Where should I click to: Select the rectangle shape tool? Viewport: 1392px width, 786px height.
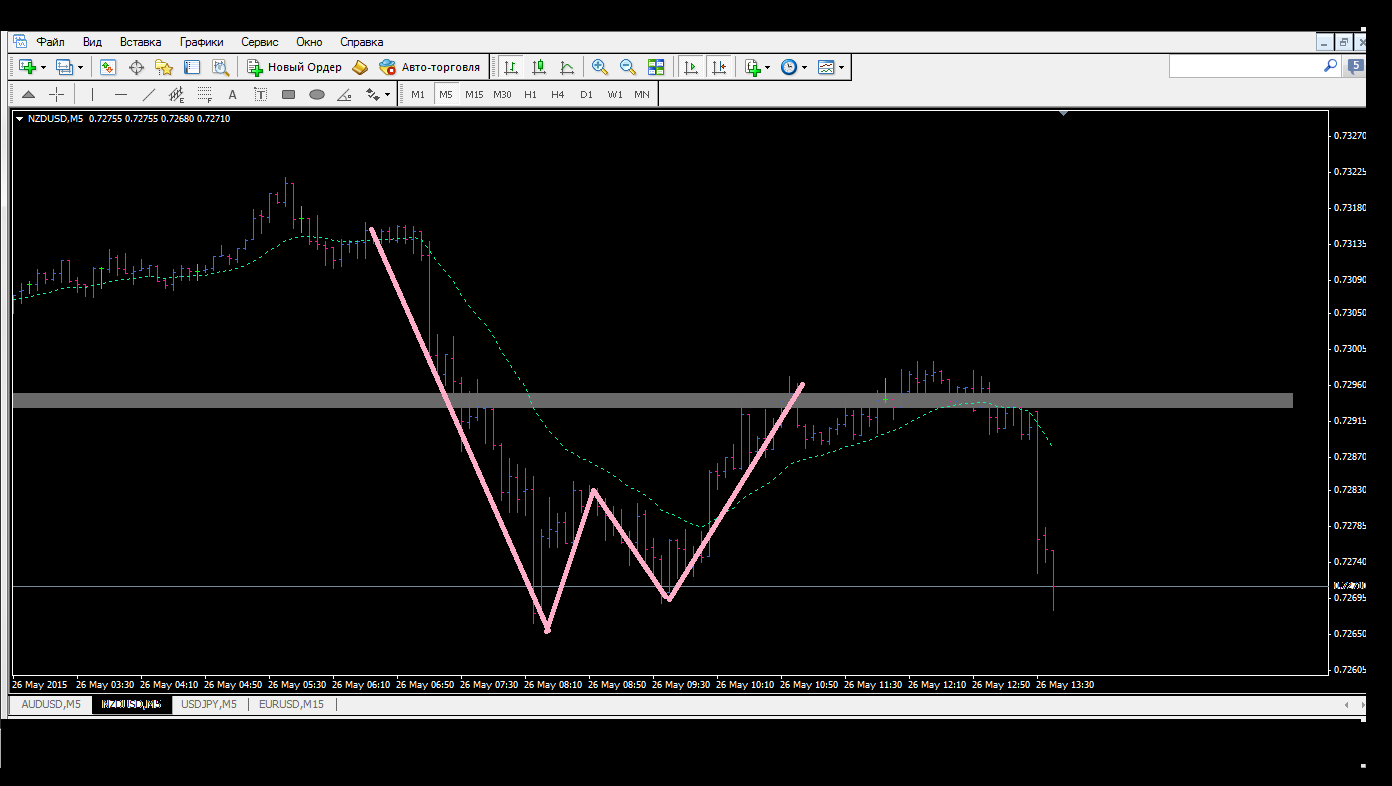coord(289,95)
